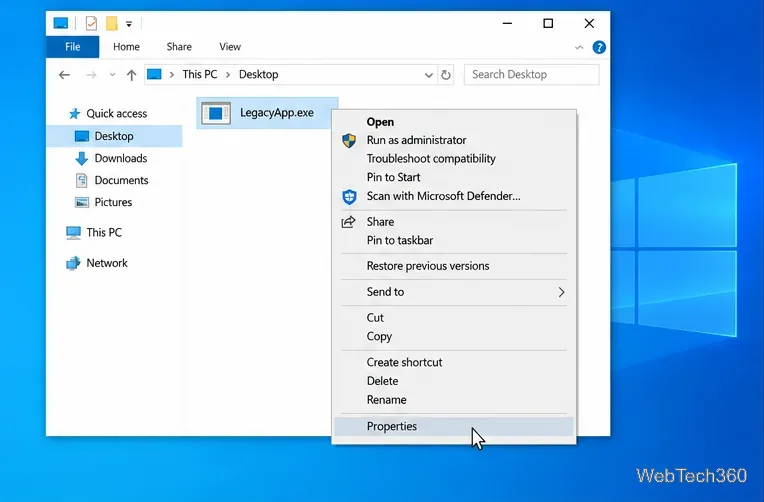Switch to the Share ribbon tab
The width and height of the screenshot is (764, 502).
coord(179,47)
